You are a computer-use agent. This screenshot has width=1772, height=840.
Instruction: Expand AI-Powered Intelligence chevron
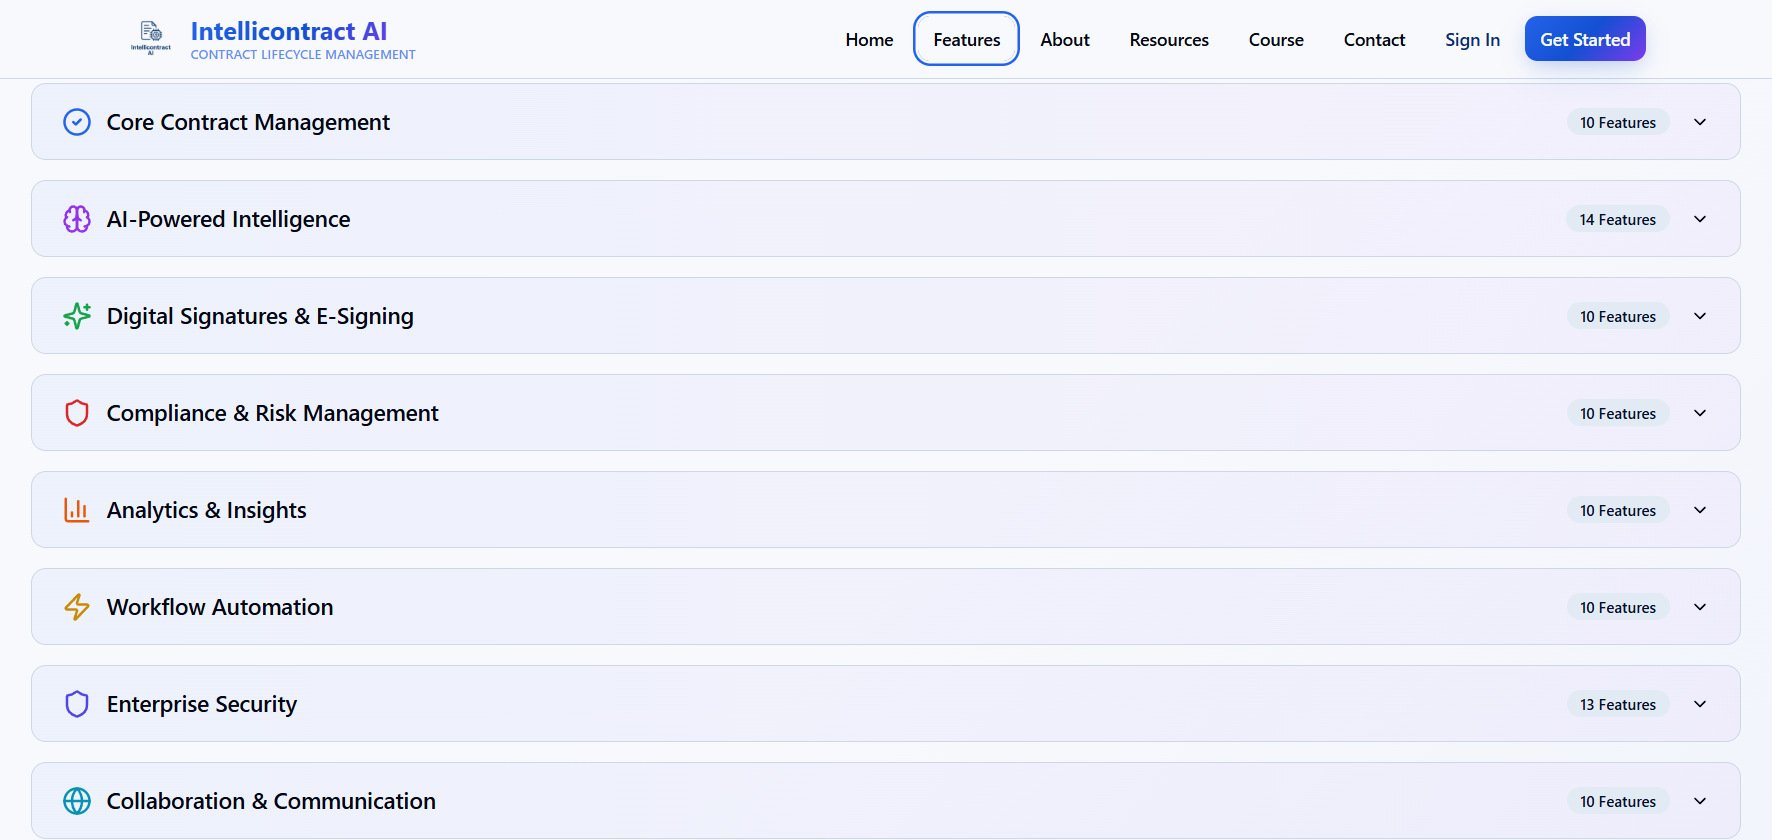[1700, 219]
